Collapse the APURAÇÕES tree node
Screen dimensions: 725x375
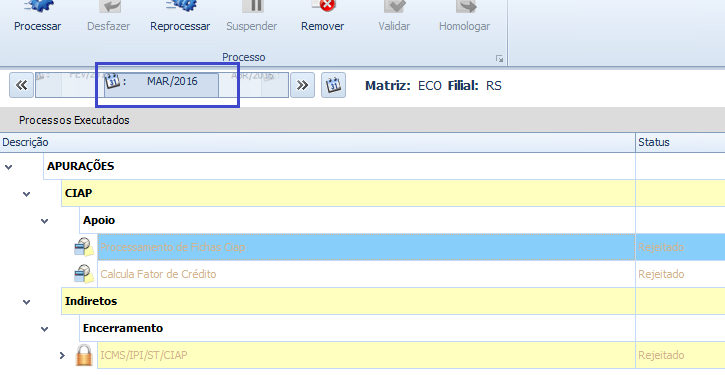coord(8,167)
